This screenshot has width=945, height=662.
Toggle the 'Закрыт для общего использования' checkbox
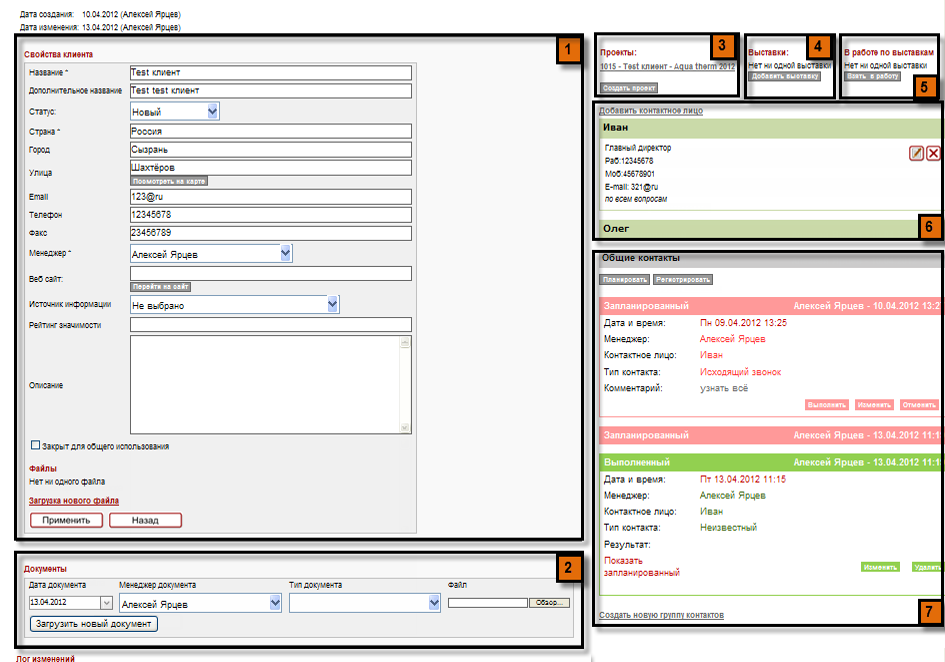click(36, 446)
